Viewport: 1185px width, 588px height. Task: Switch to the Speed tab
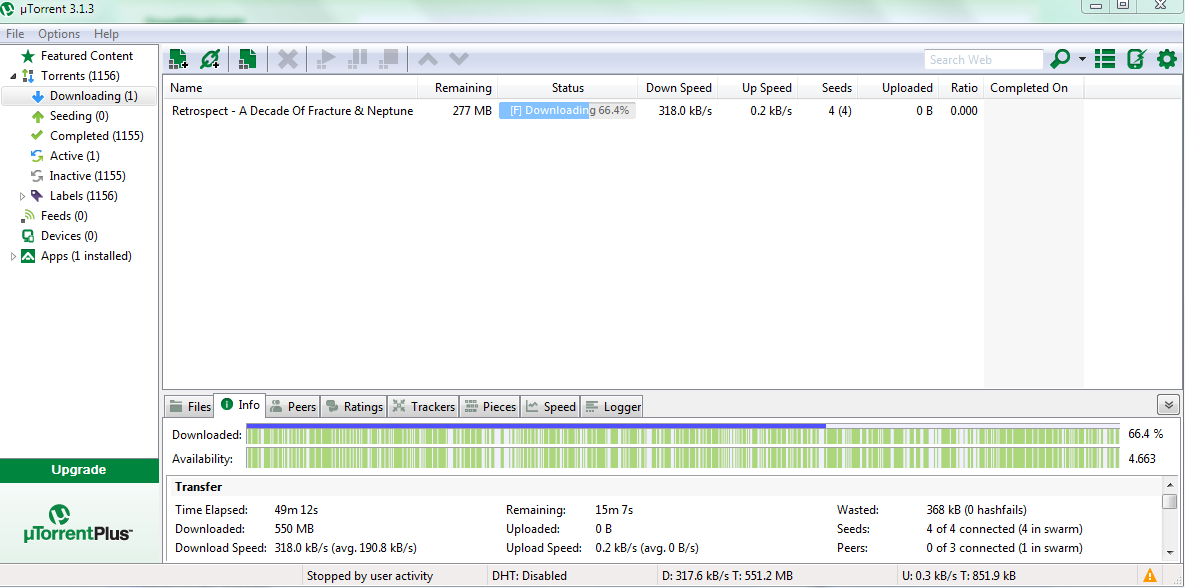coord(550,407)
